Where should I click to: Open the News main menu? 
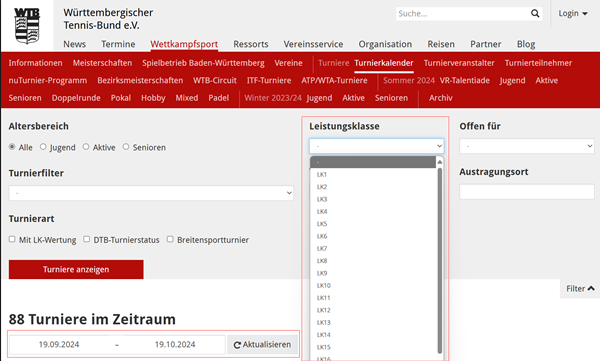pyautogui.click(x=75, y=44)
